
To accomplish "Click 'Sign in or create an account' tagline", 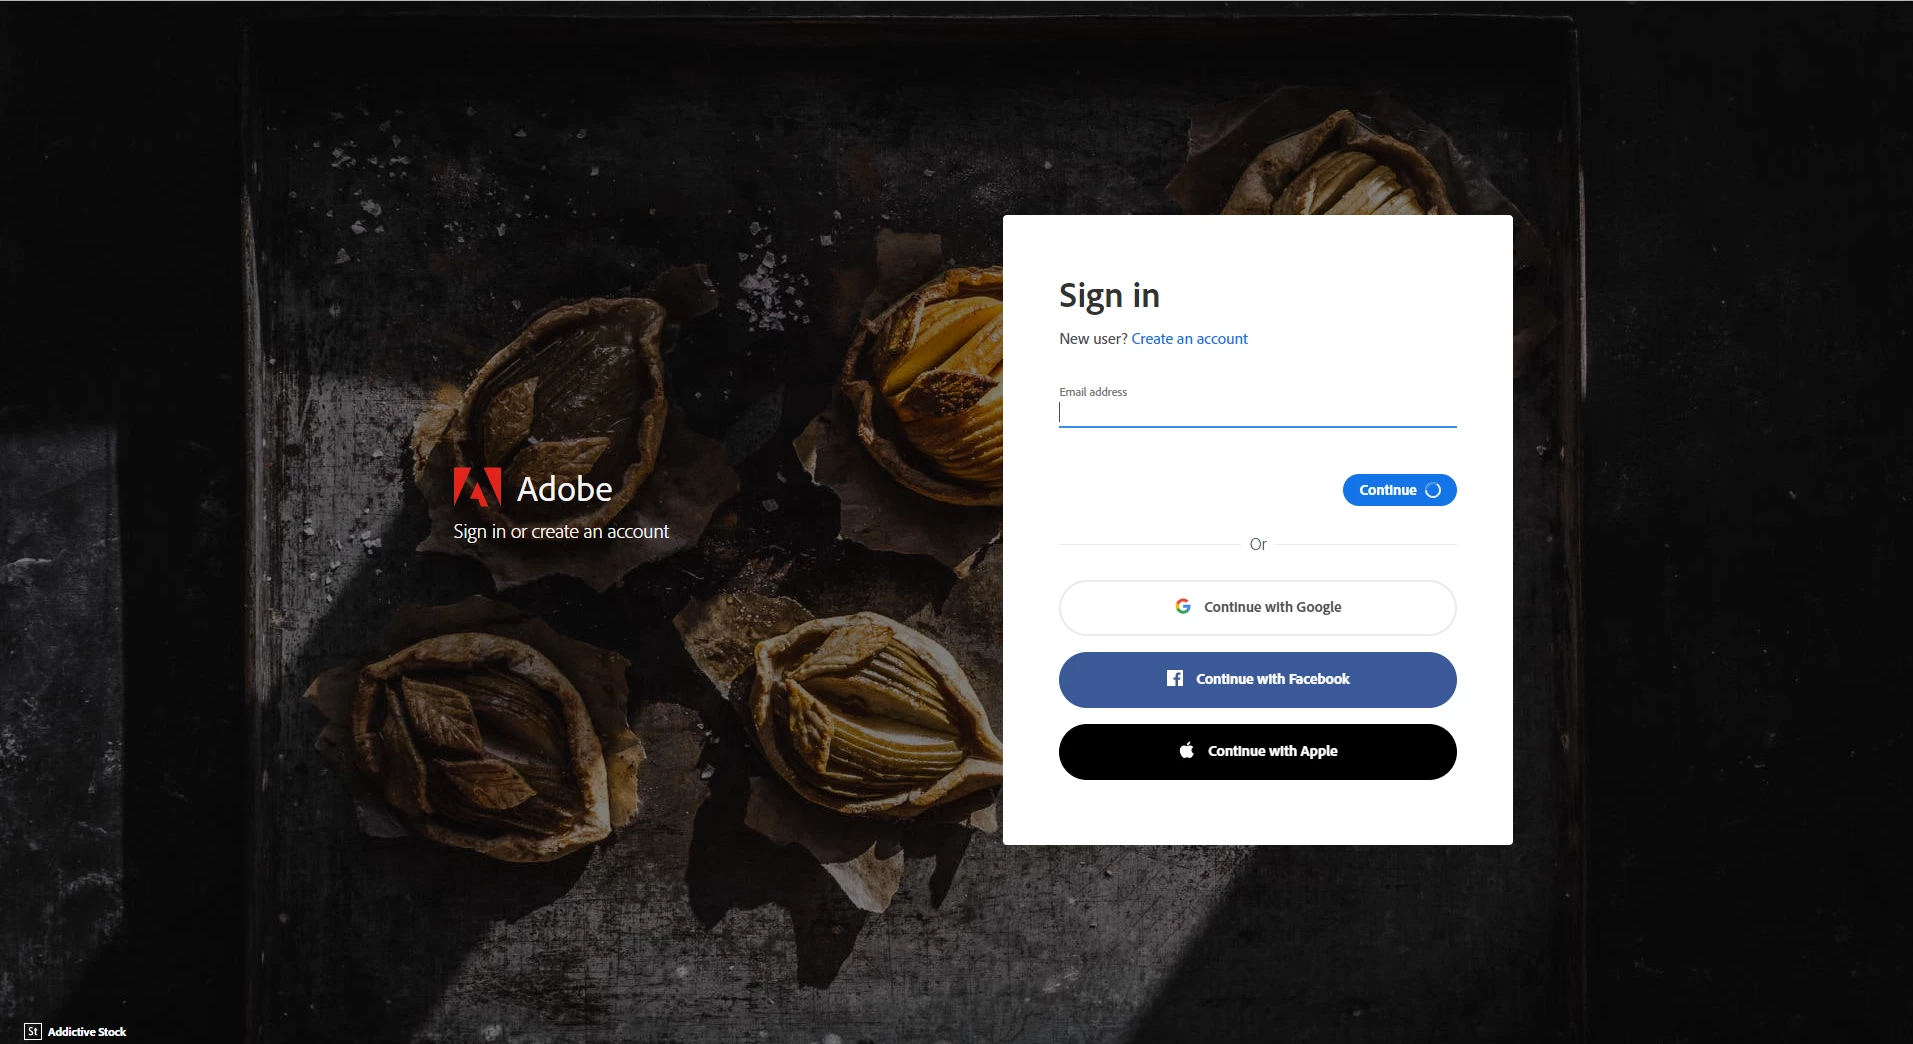I will [561, 532].
